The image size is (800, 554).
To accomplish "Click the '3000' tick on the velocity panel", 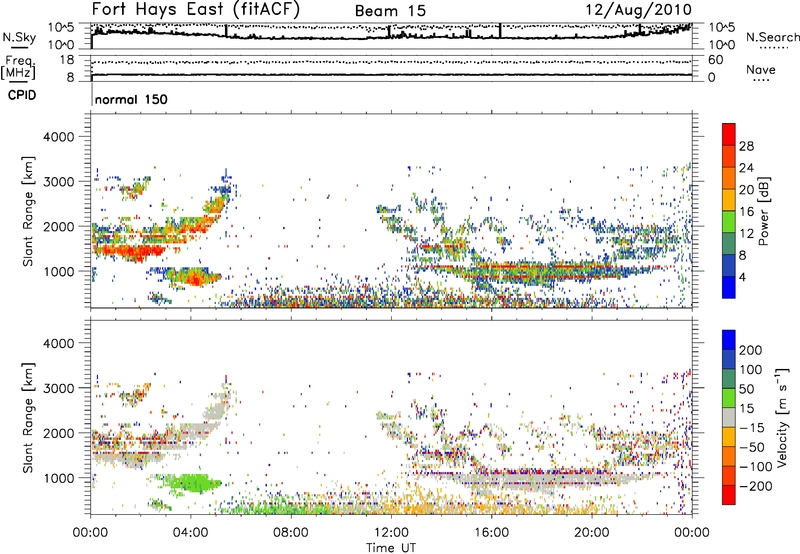I will tap(58, 388).
